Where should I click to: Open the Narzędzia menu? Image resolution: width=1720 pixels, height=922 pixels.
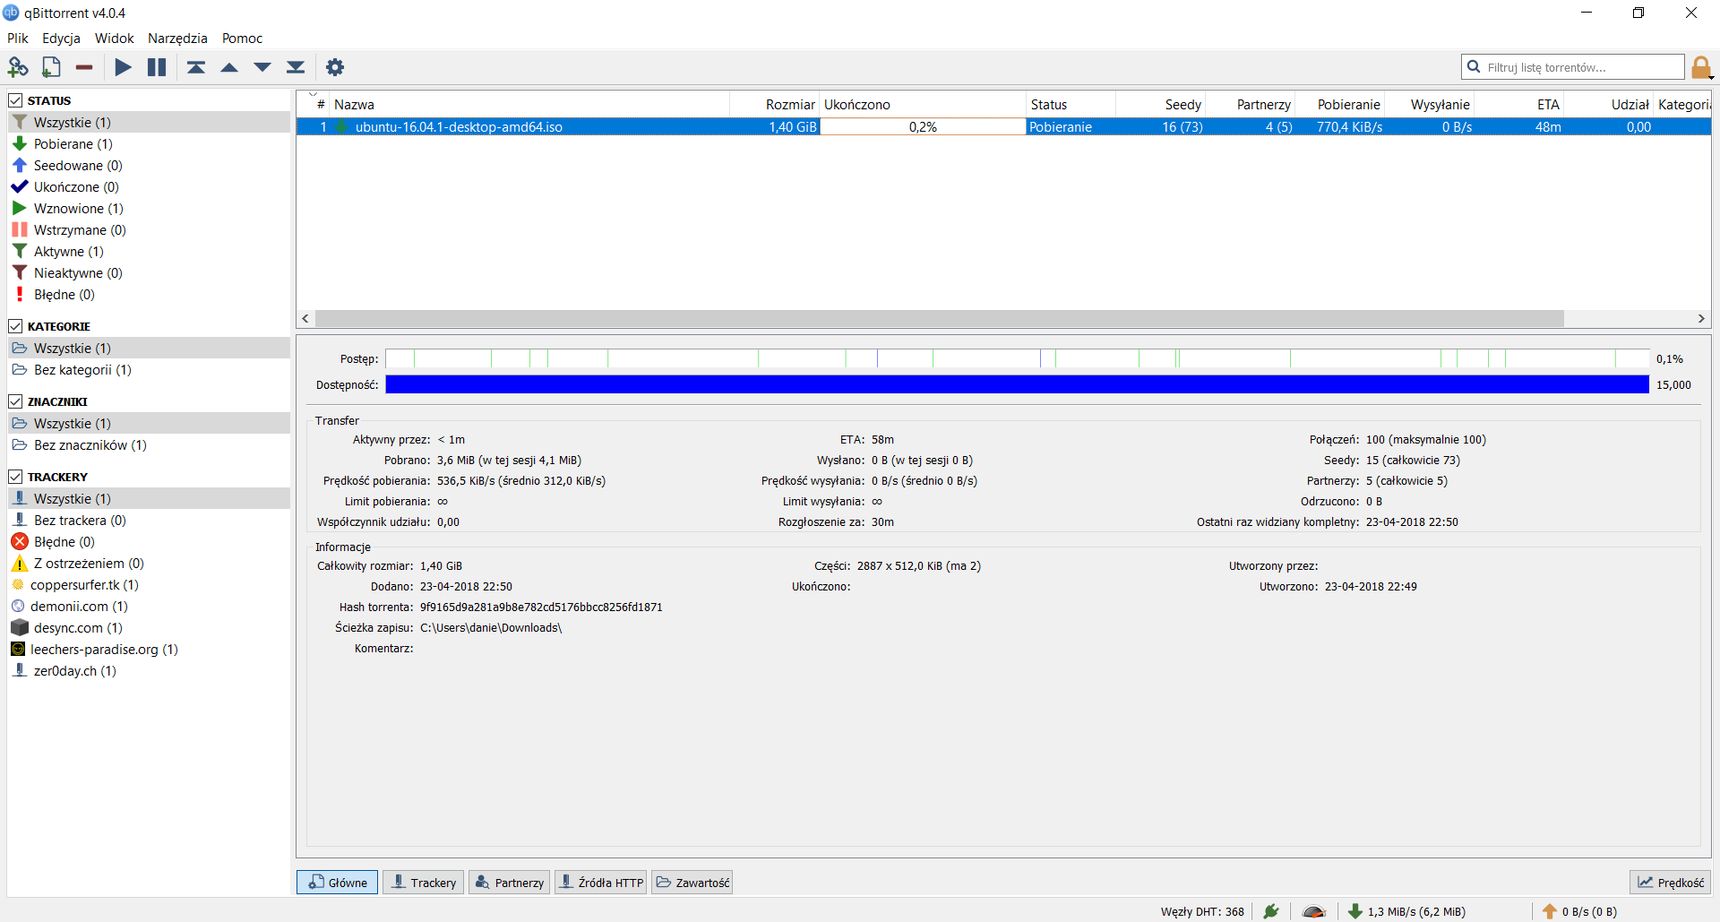tap(177, 38)
